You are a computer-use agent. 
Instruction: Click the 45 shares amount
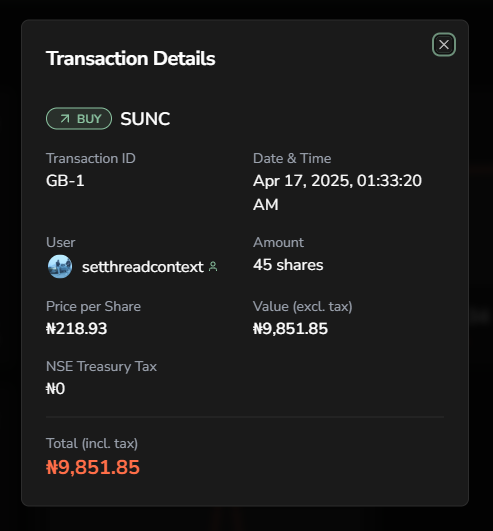[x=288, y=265]
